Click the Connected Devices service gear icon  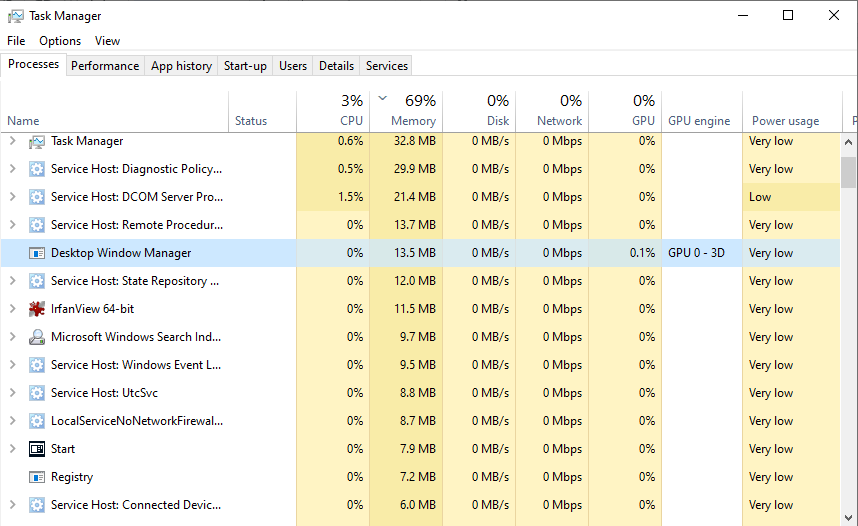tap(37, 505)
